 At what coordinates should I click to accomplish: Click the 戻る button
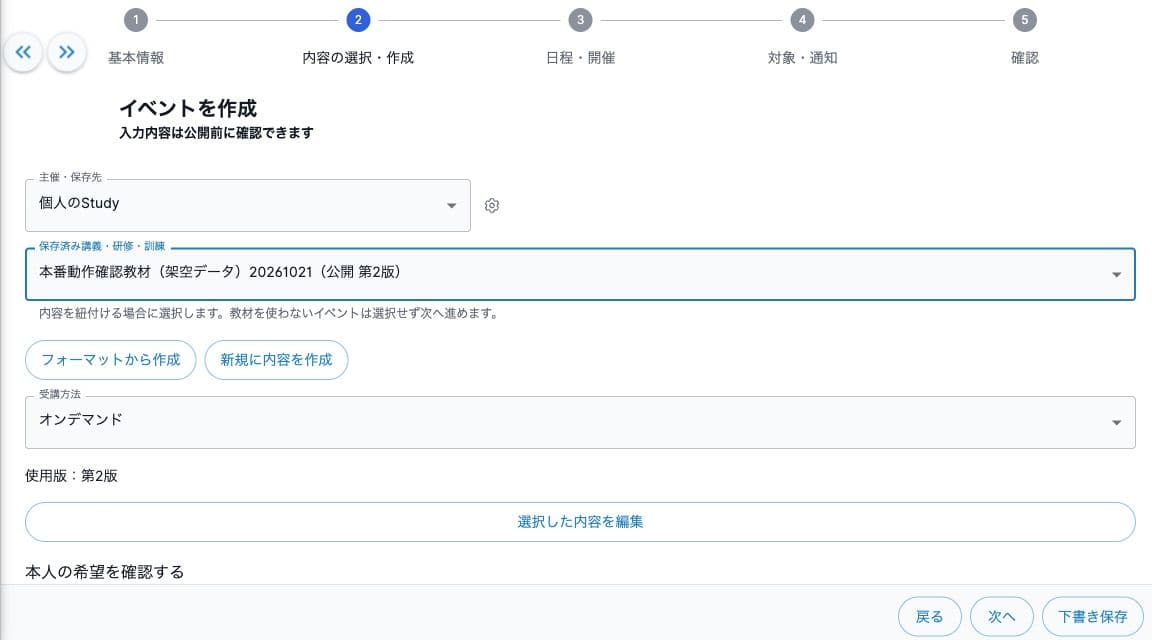pos(929,616)
